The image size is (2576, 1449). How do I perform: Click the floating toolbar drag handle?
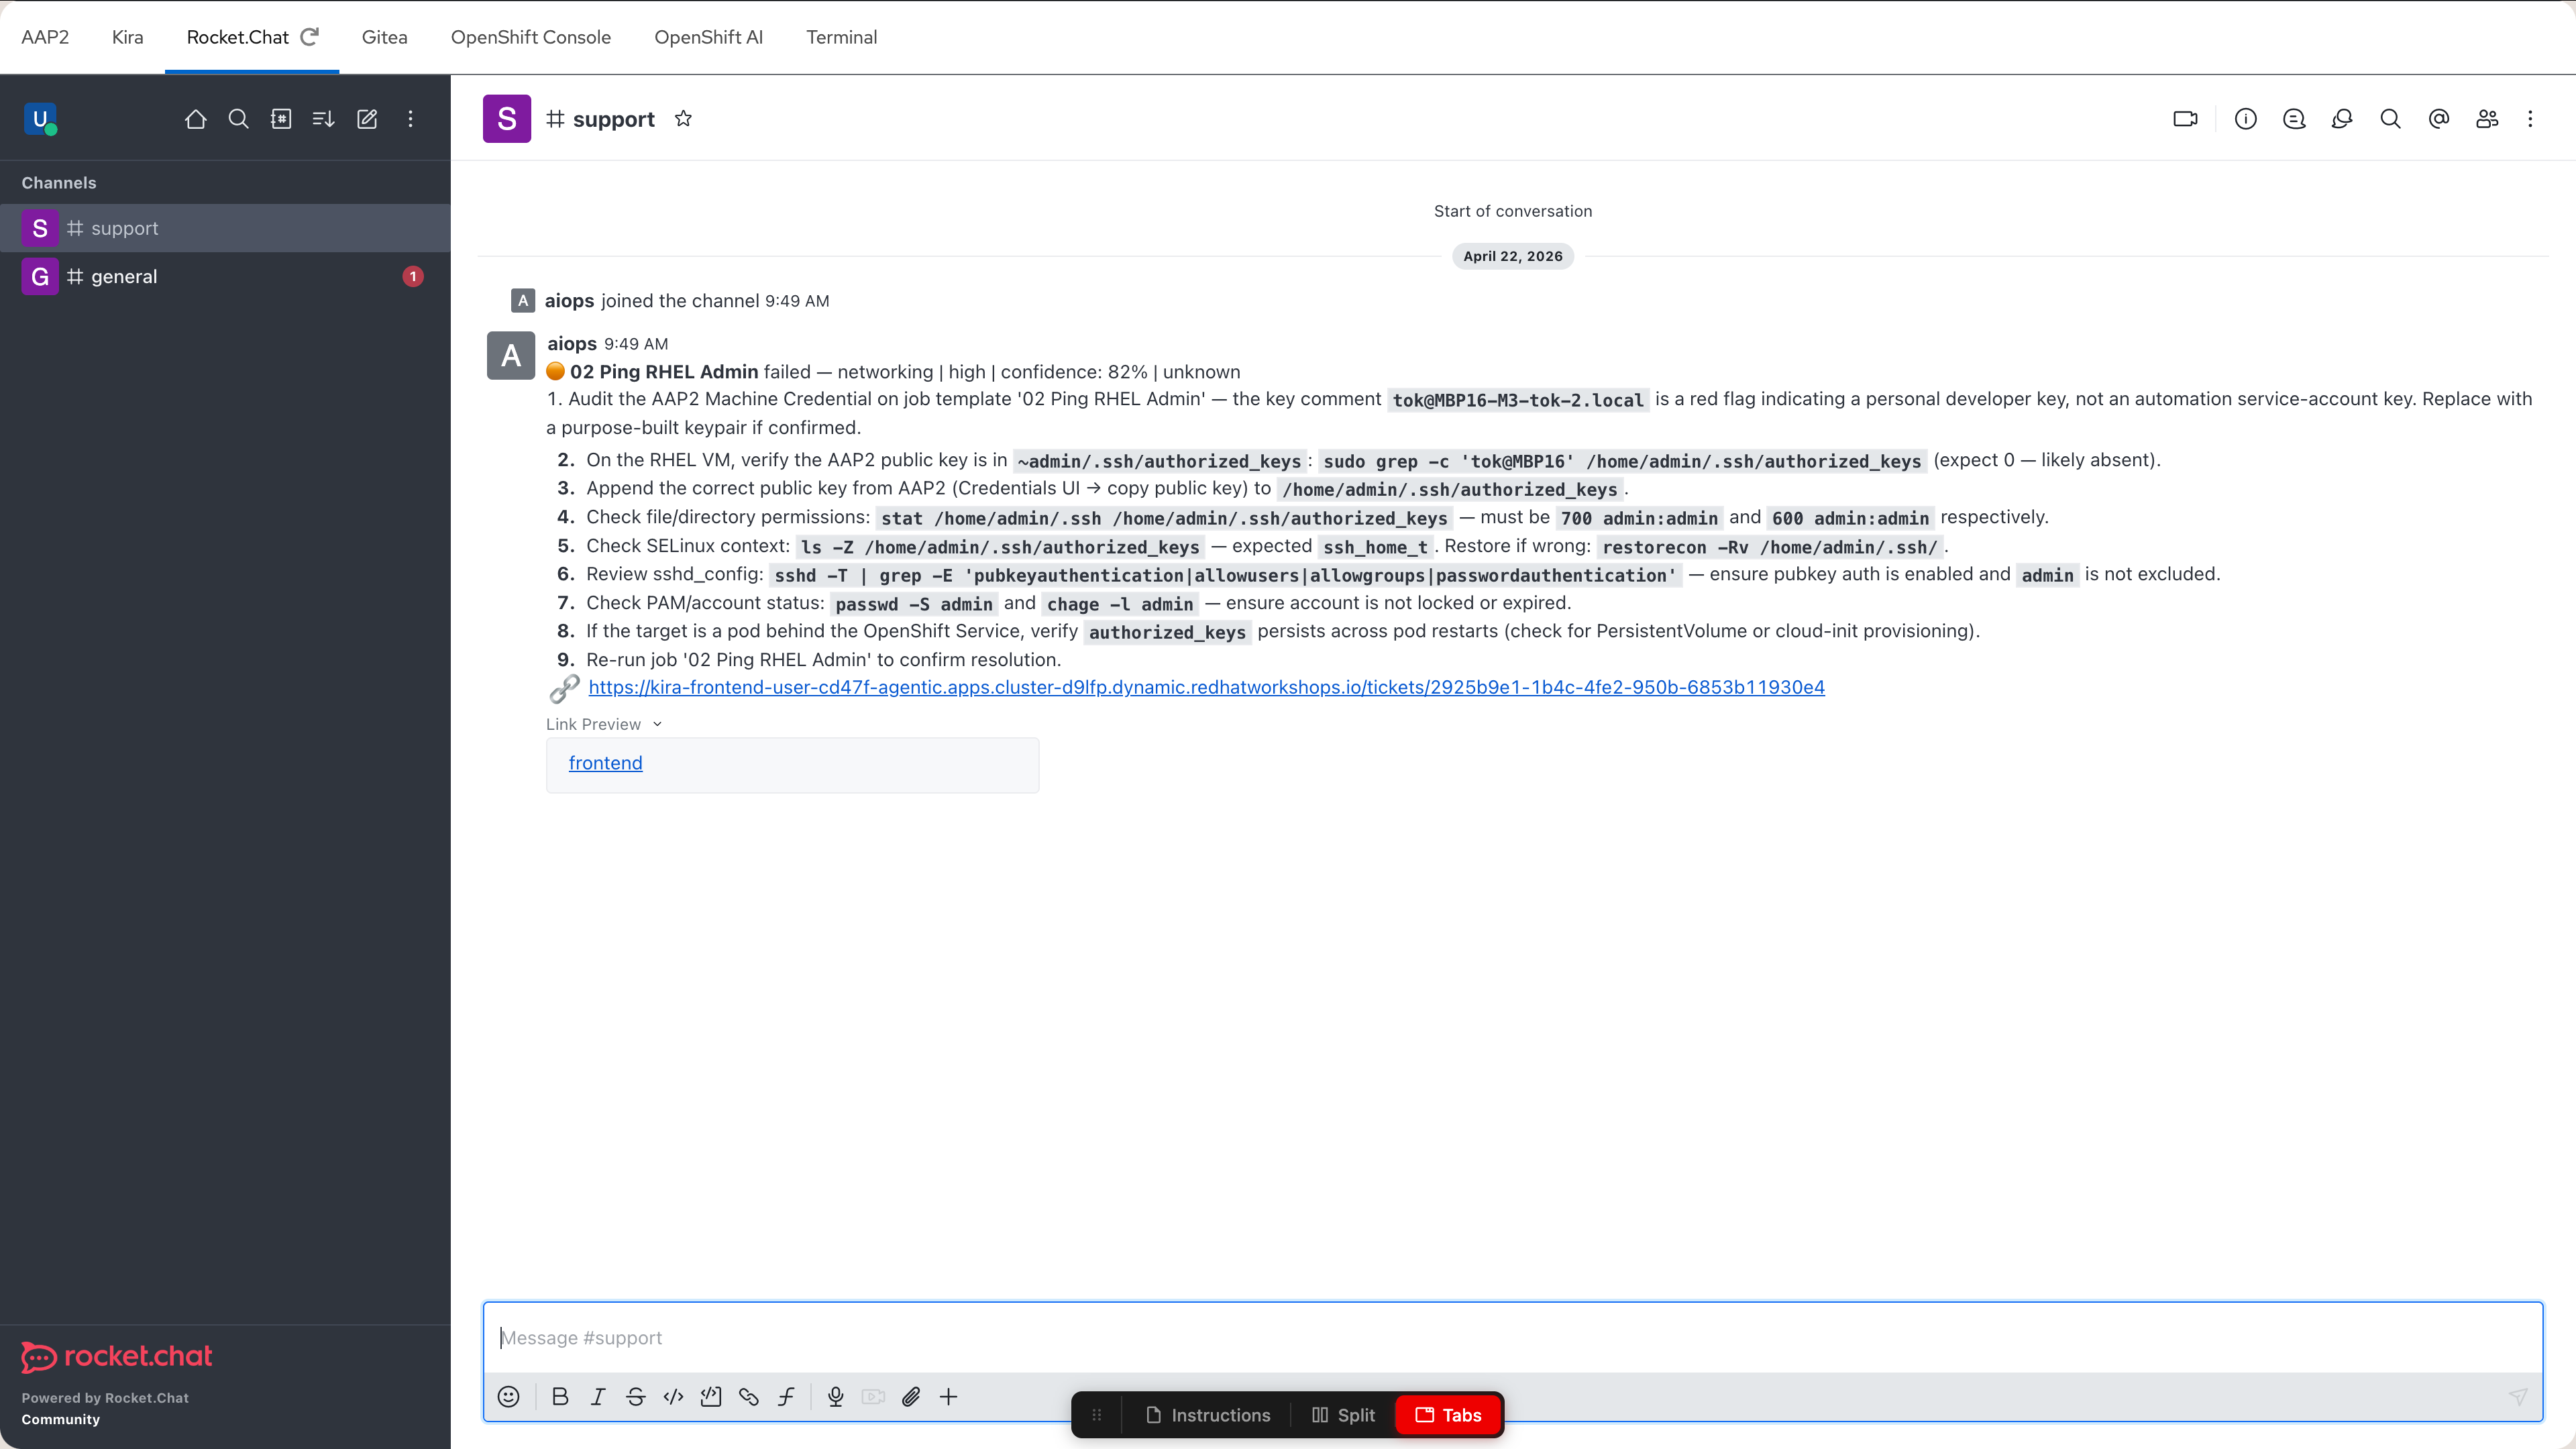1097,1415
